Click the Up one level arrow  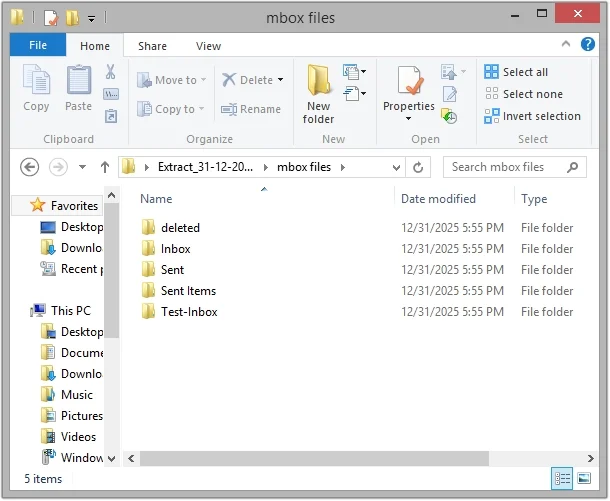click(x=105, y=167)
